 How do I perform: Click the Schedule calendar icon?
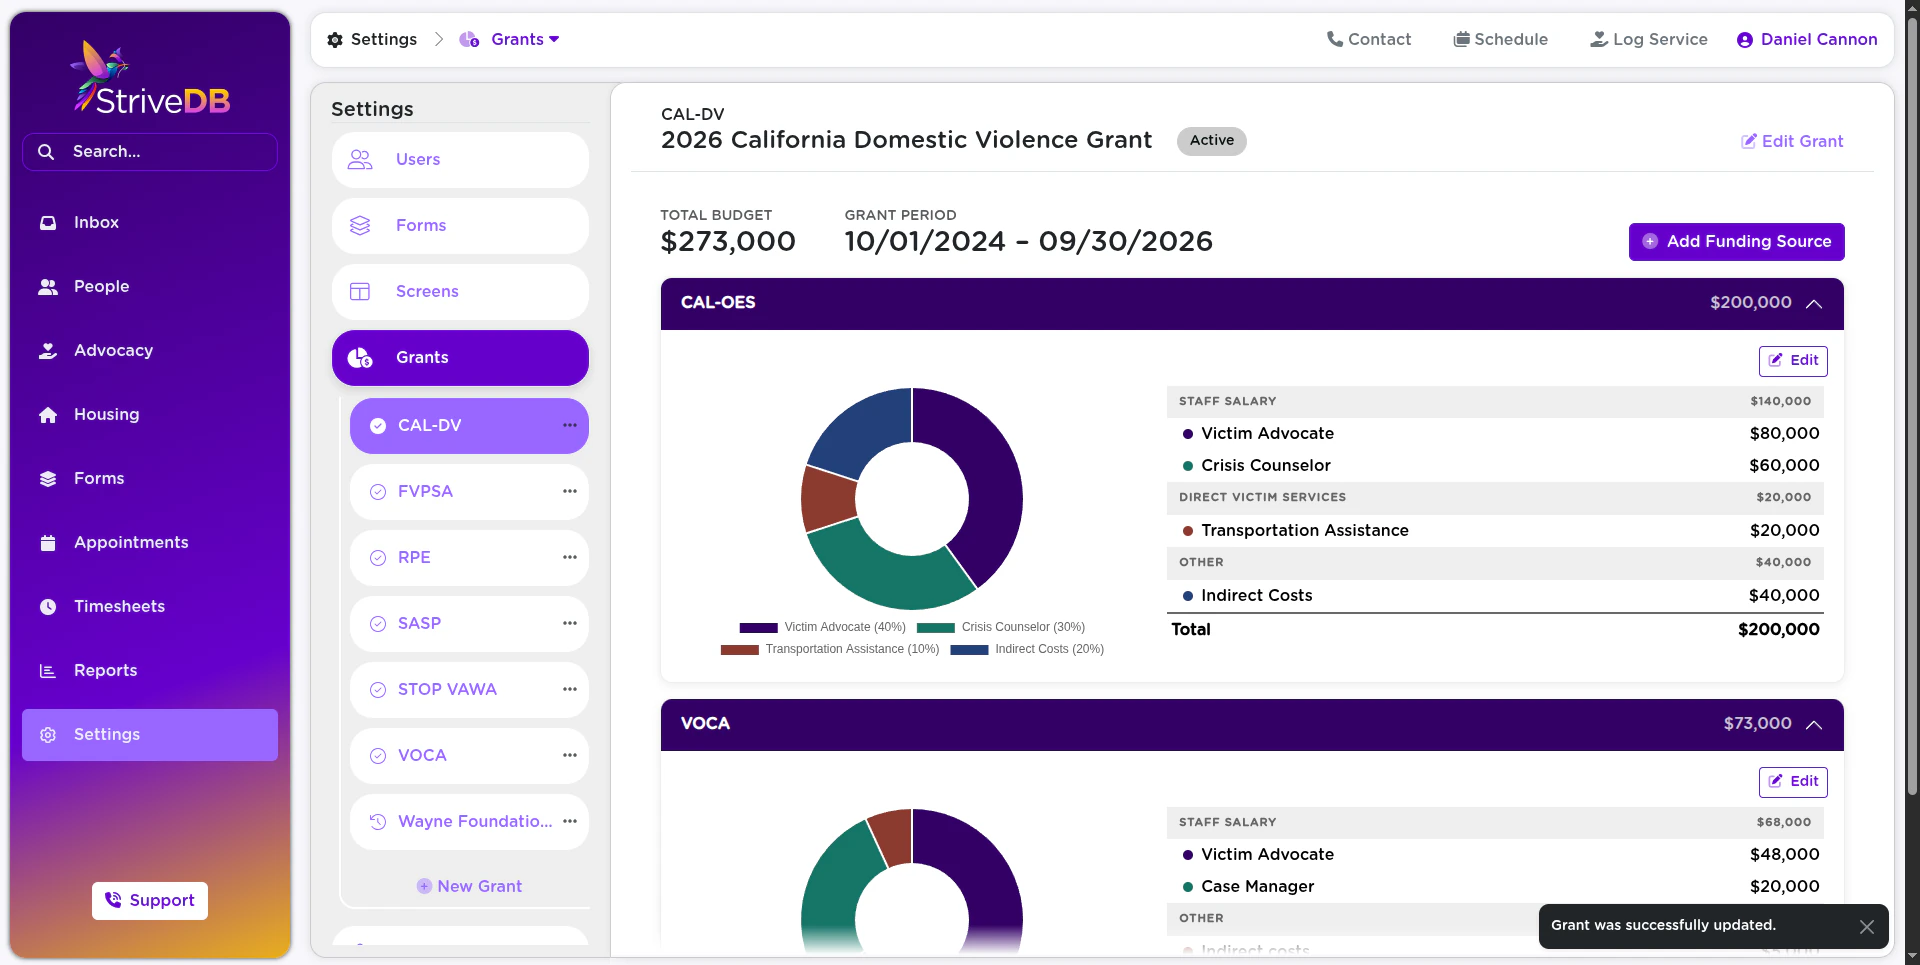1461,39
